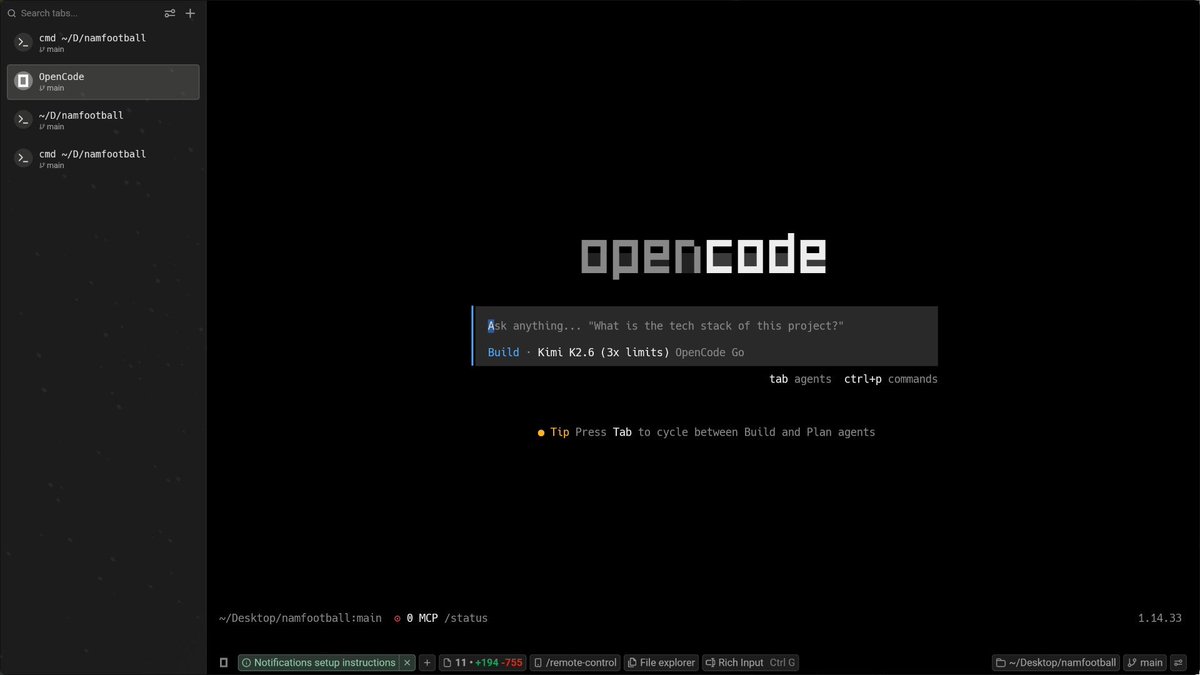Screen dimensions: 1200x675
Task: Open the File explorer button
Action: [661, 662]
